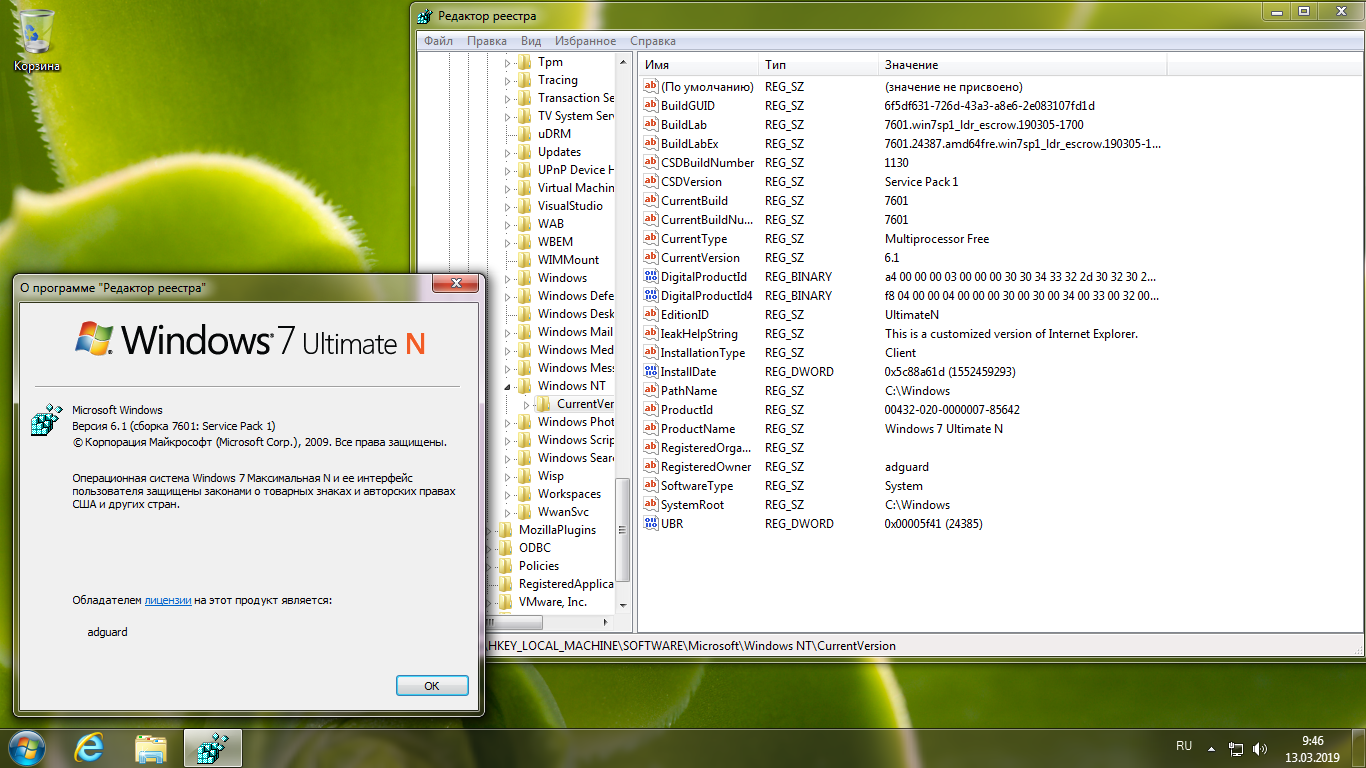The height and width of the screenshot is (768, 1366).
Task: Expand the Policies tree node
Action: click(x=489, y=566)
